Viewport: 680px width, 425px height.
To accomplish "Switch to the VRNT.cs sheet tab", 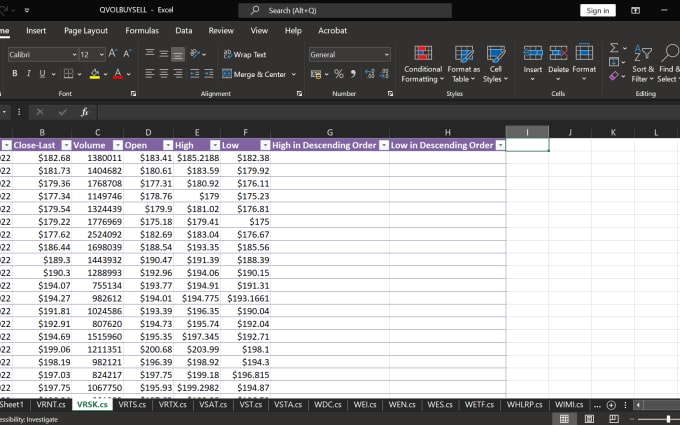I will click(x=51, y=405).
